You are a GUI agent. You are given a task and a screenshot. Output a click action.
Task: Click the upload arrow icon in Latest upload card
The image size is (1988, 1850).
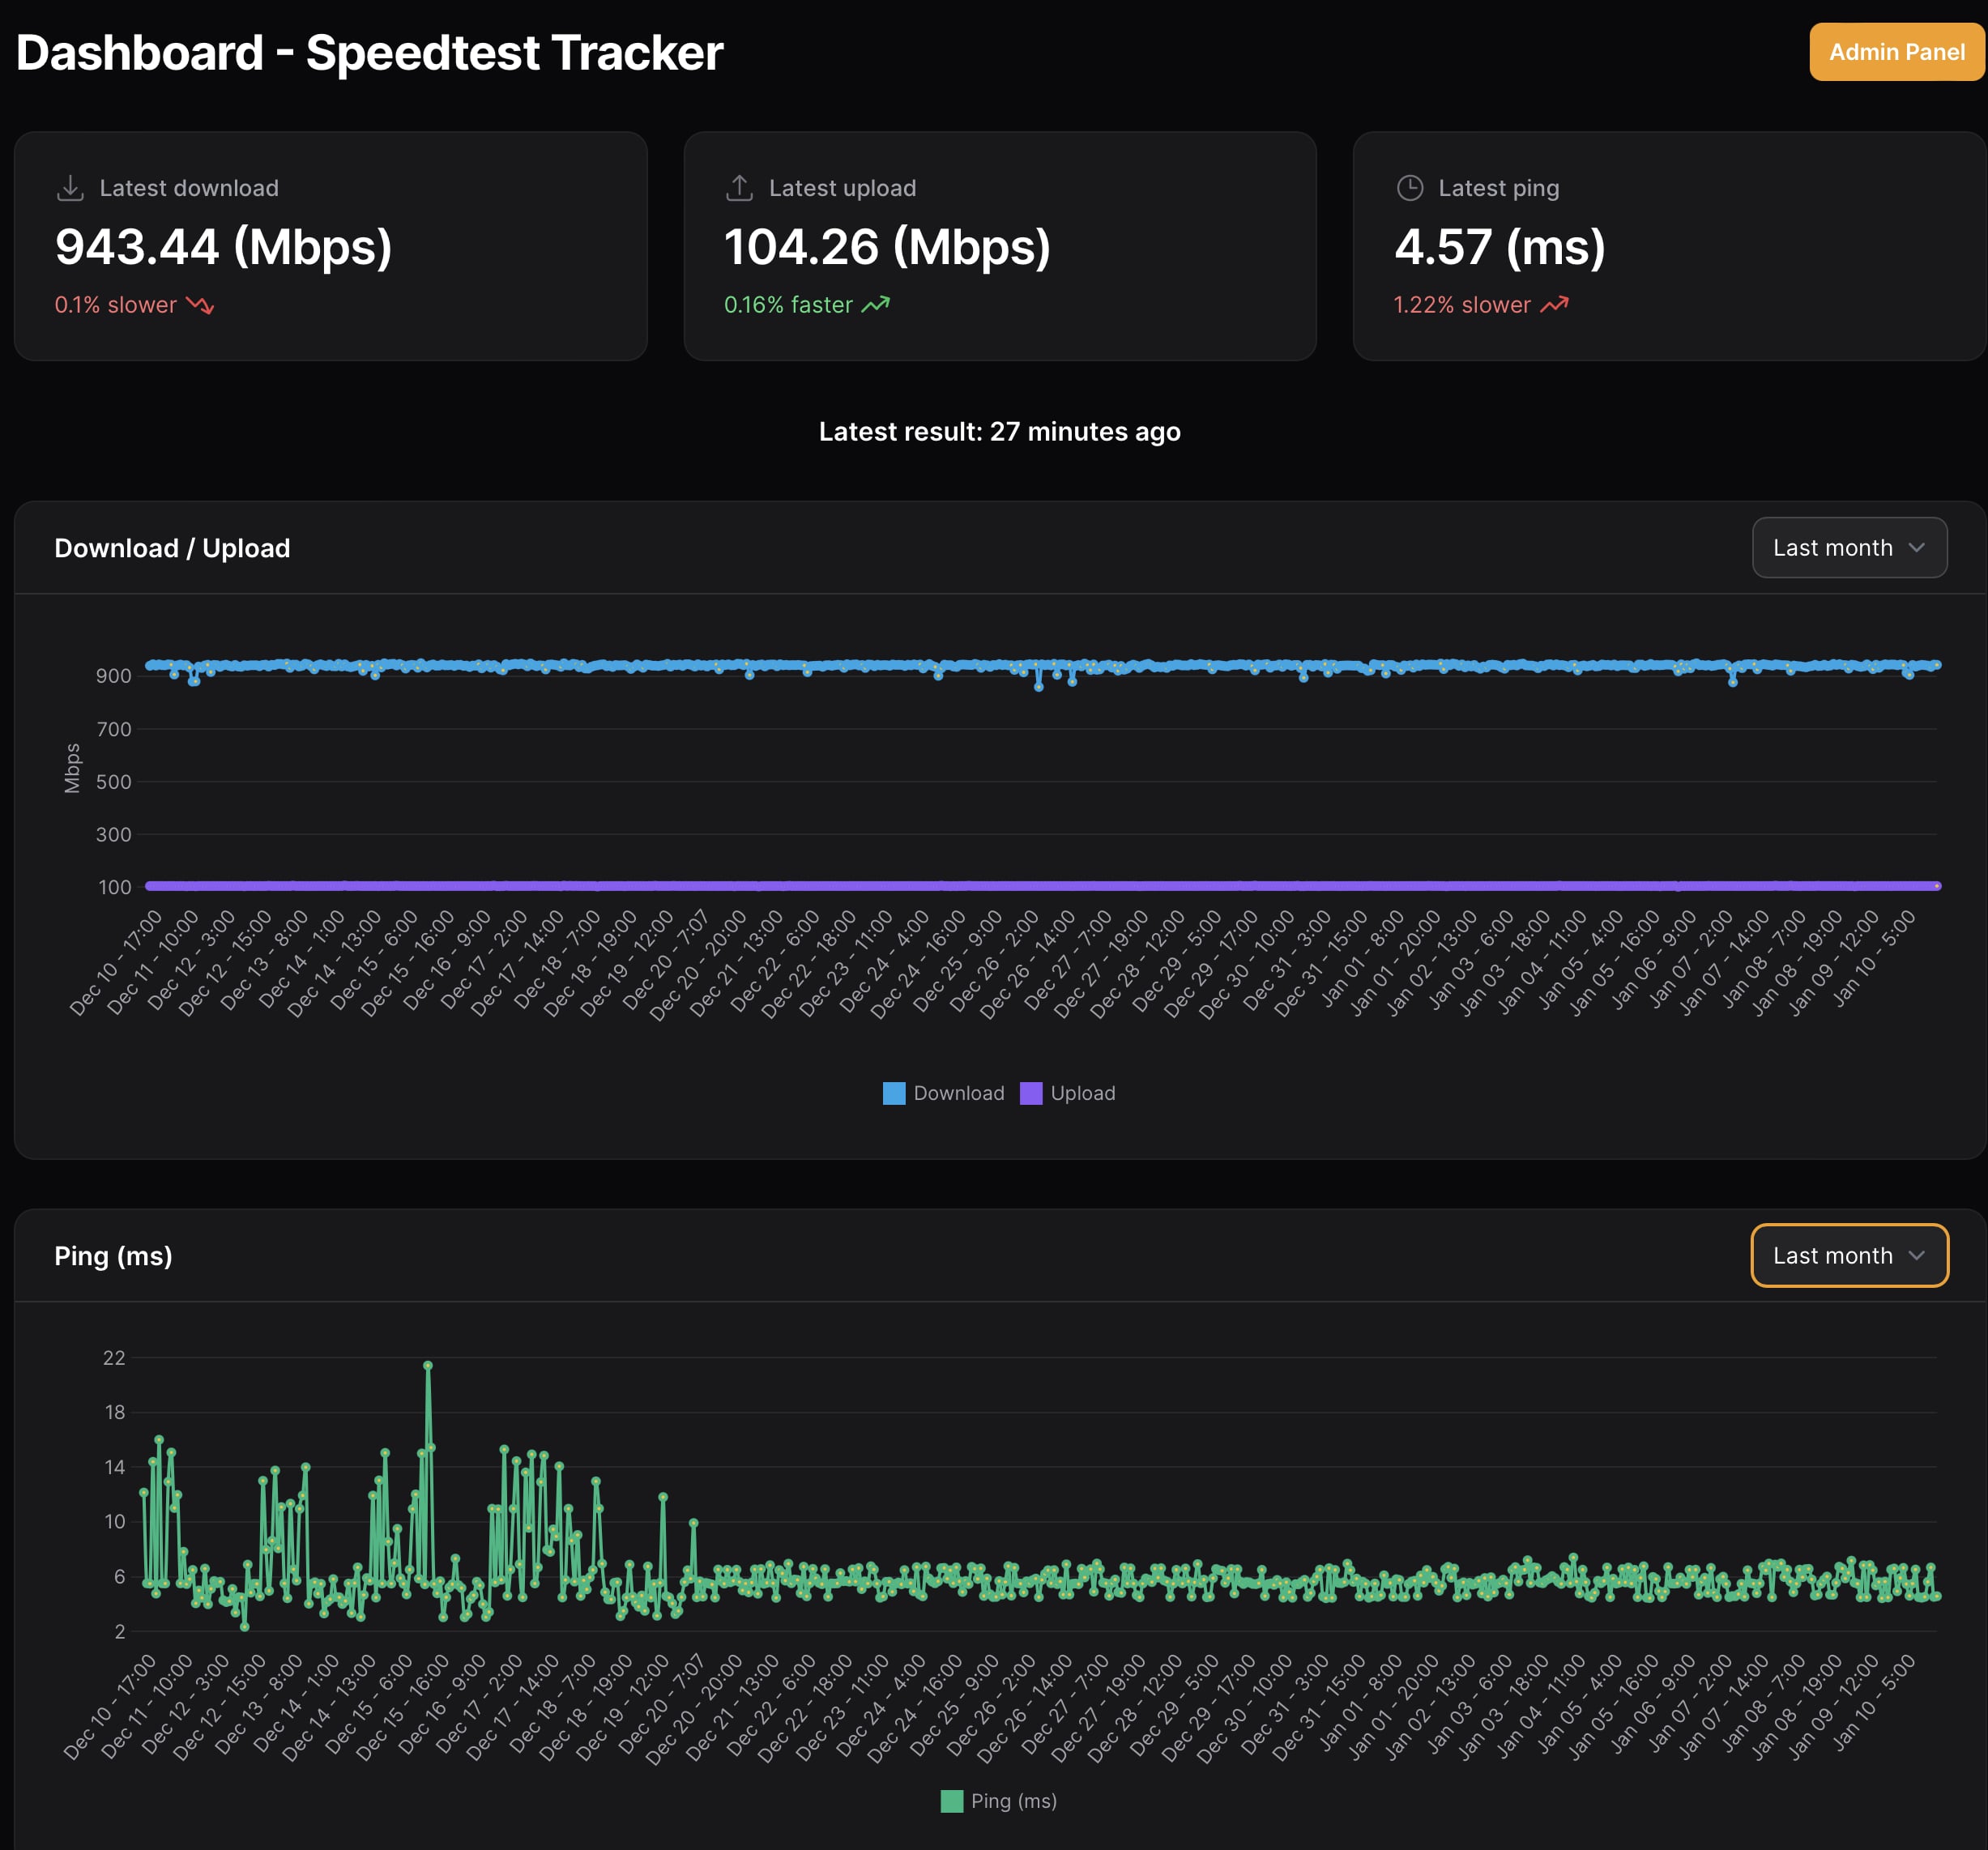click(739, 188)
